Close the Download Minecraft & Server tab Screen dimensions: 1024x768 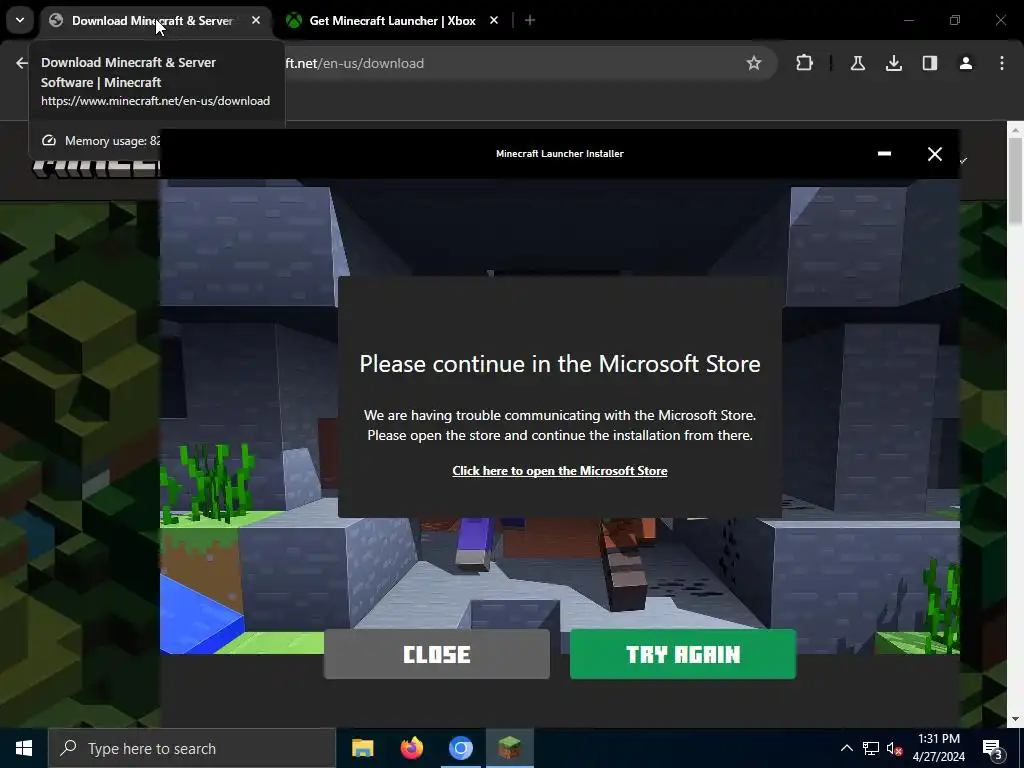(256, 20)
